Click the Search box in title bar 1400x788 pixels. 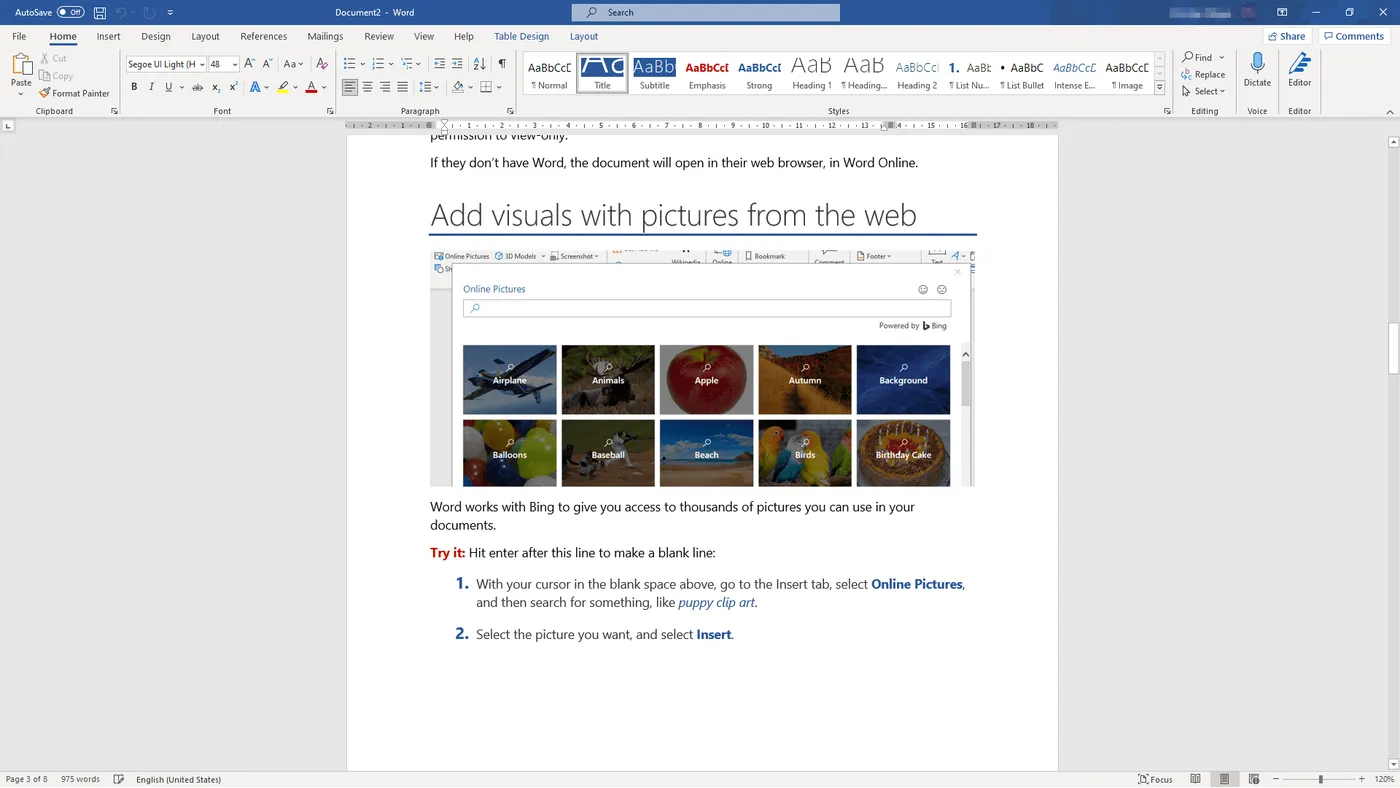706,12
